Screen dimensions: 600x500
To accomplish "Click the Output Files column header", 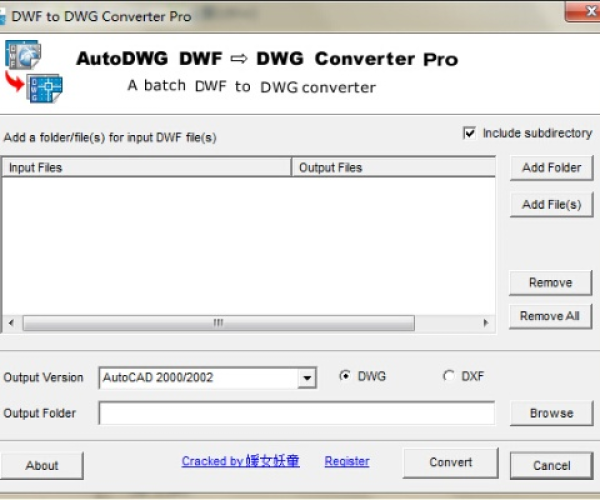I will point(392,168).
